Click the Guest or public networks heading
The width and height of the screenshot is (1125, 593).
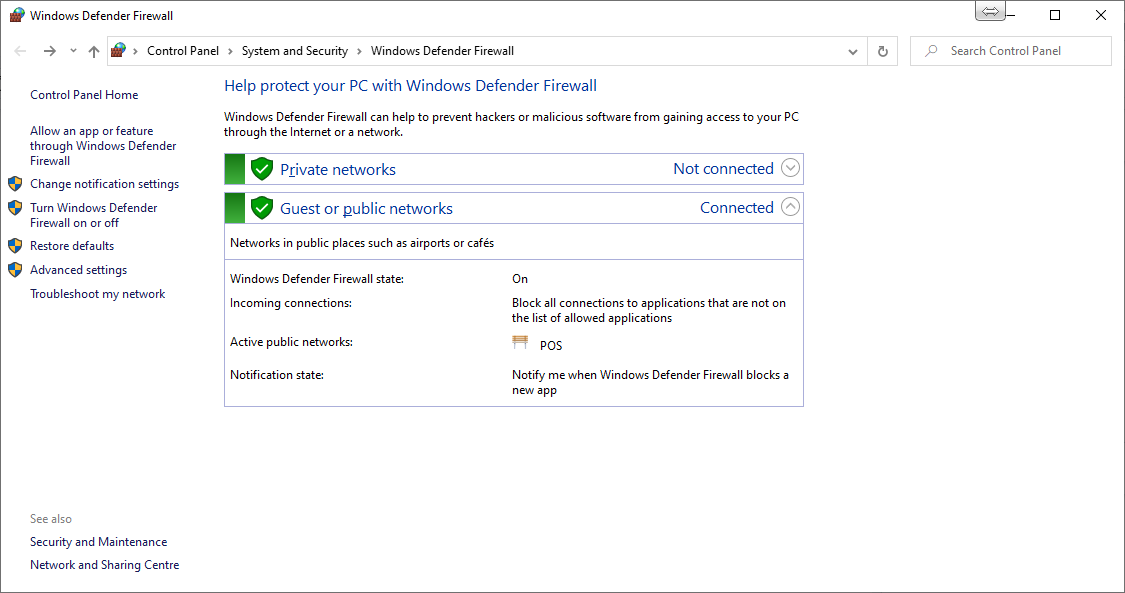tap(366, 209)
